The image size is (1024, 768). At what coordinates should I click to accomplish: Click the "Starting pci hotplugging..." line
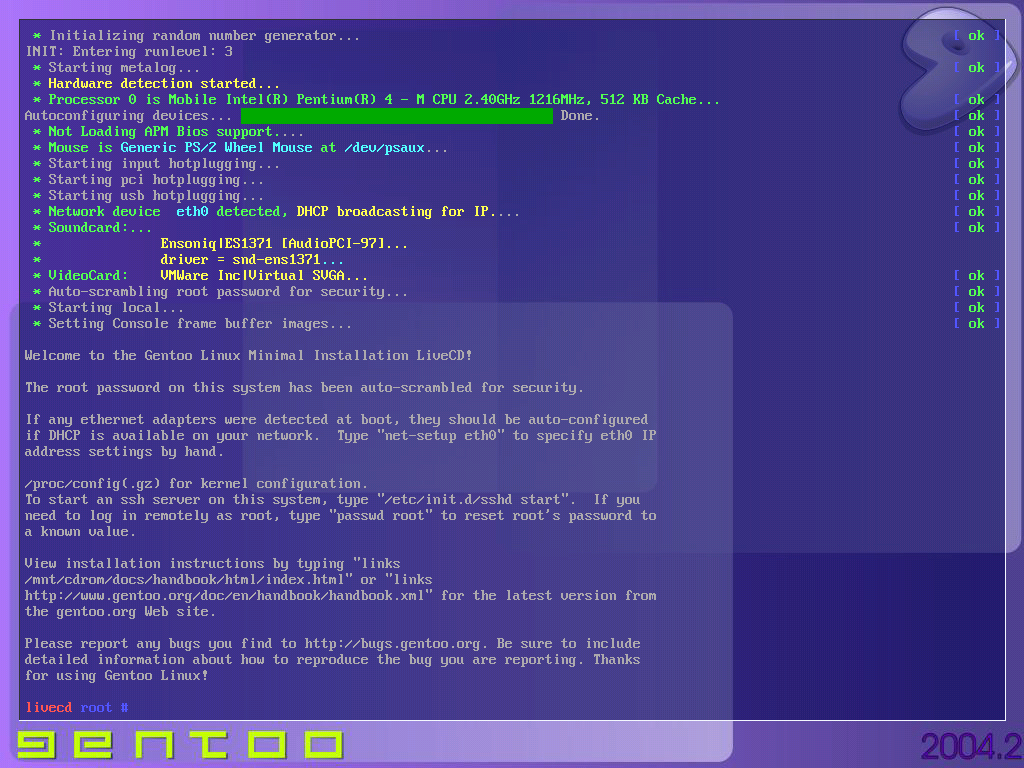coord(148,180)
